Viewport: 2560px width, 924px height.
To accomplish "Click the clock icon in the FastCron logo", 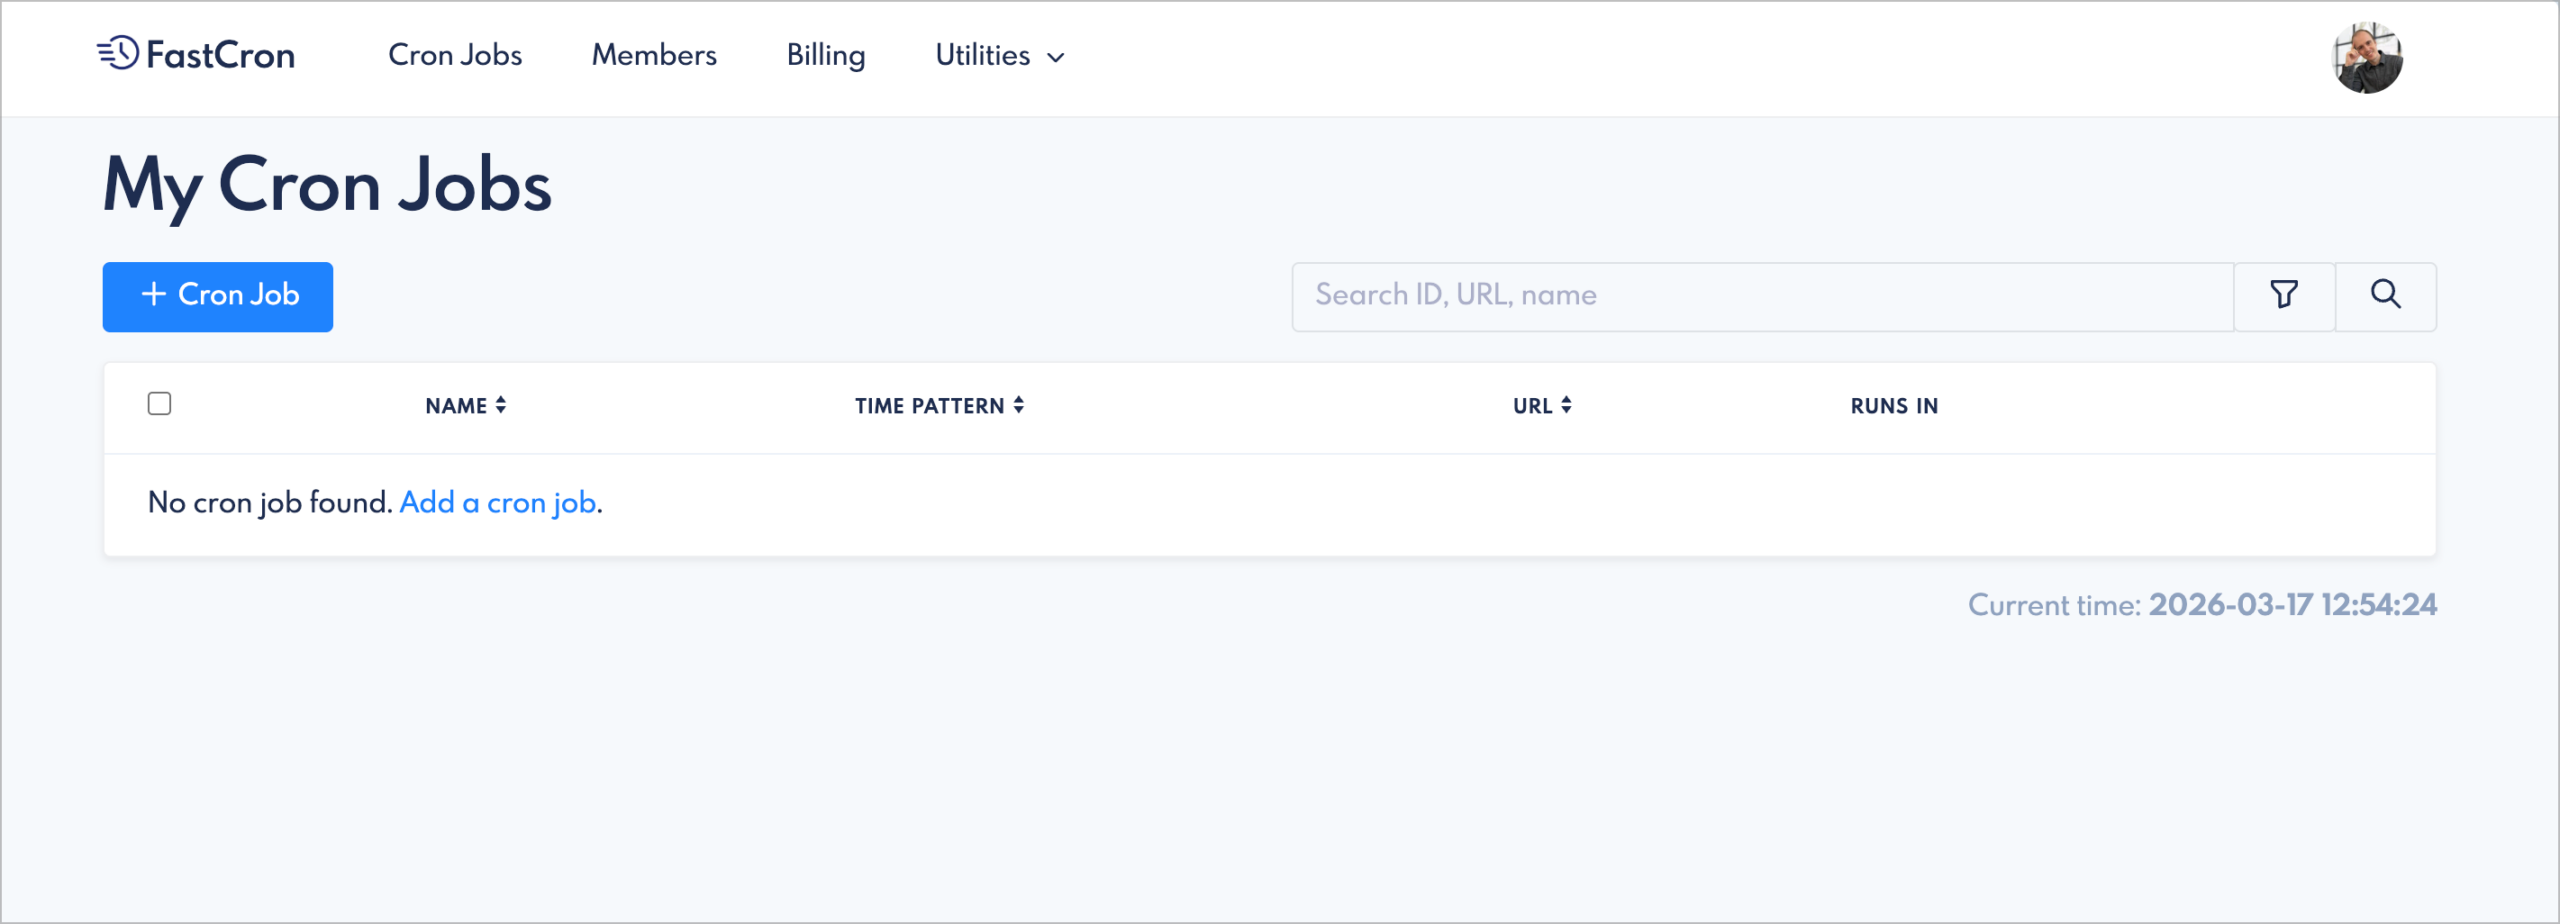I will [116, 55].
